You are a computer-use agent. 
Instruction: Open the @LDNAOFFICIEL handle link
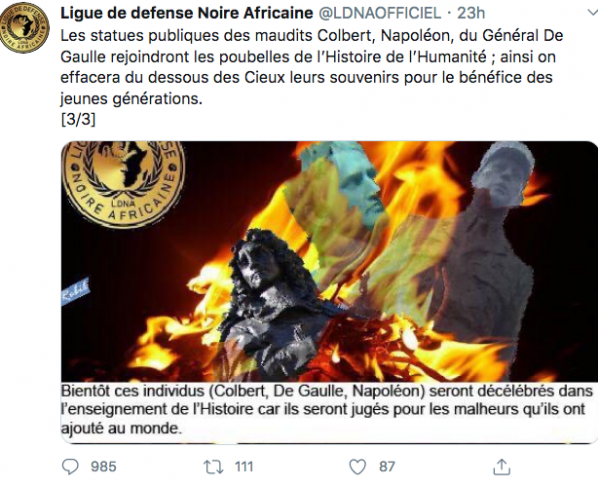[379, 13]
